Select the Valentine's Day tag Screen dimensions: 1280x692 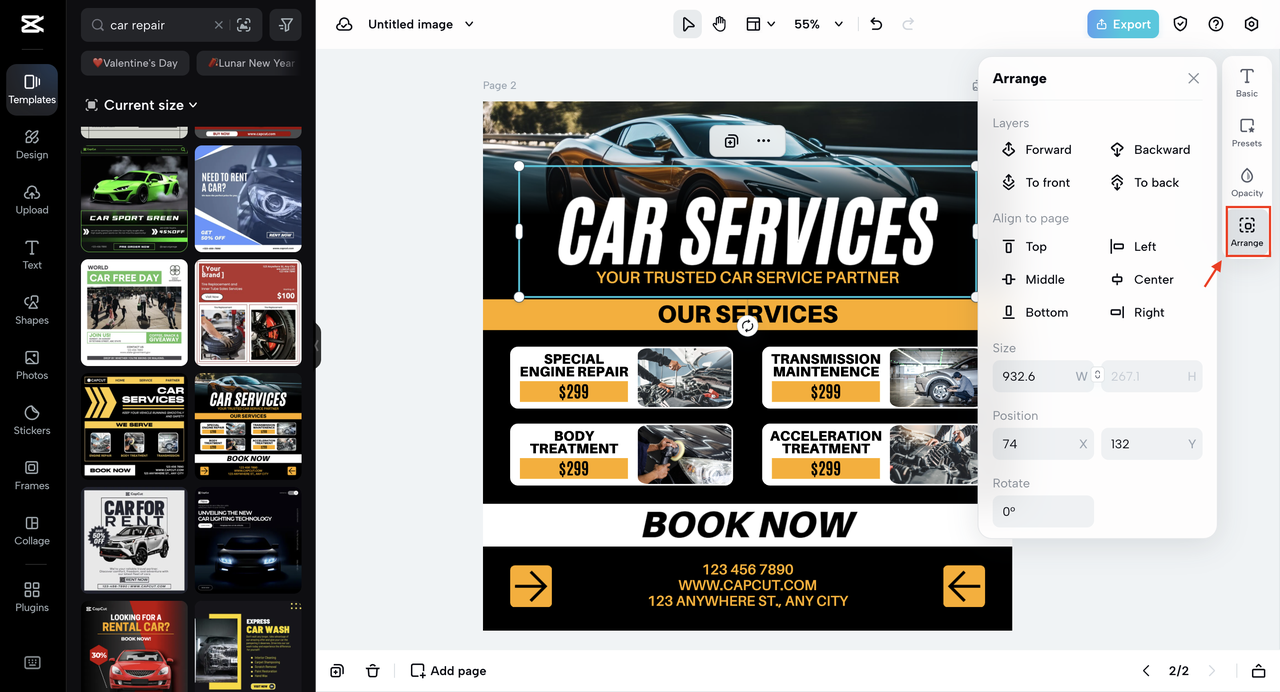135,63
